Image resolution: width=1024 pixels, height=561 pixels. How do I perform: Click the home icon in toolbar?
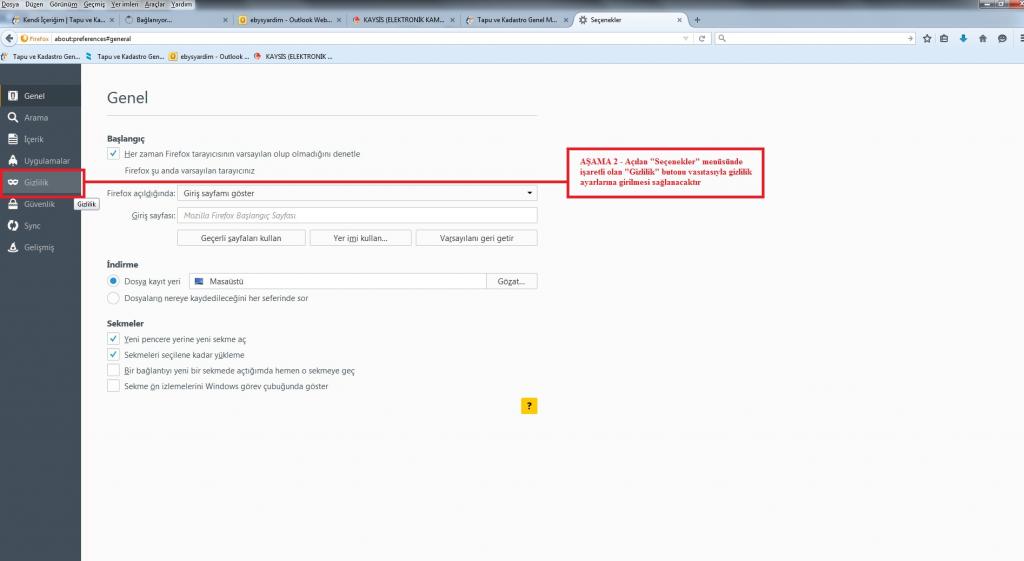(x=982, y=38)
